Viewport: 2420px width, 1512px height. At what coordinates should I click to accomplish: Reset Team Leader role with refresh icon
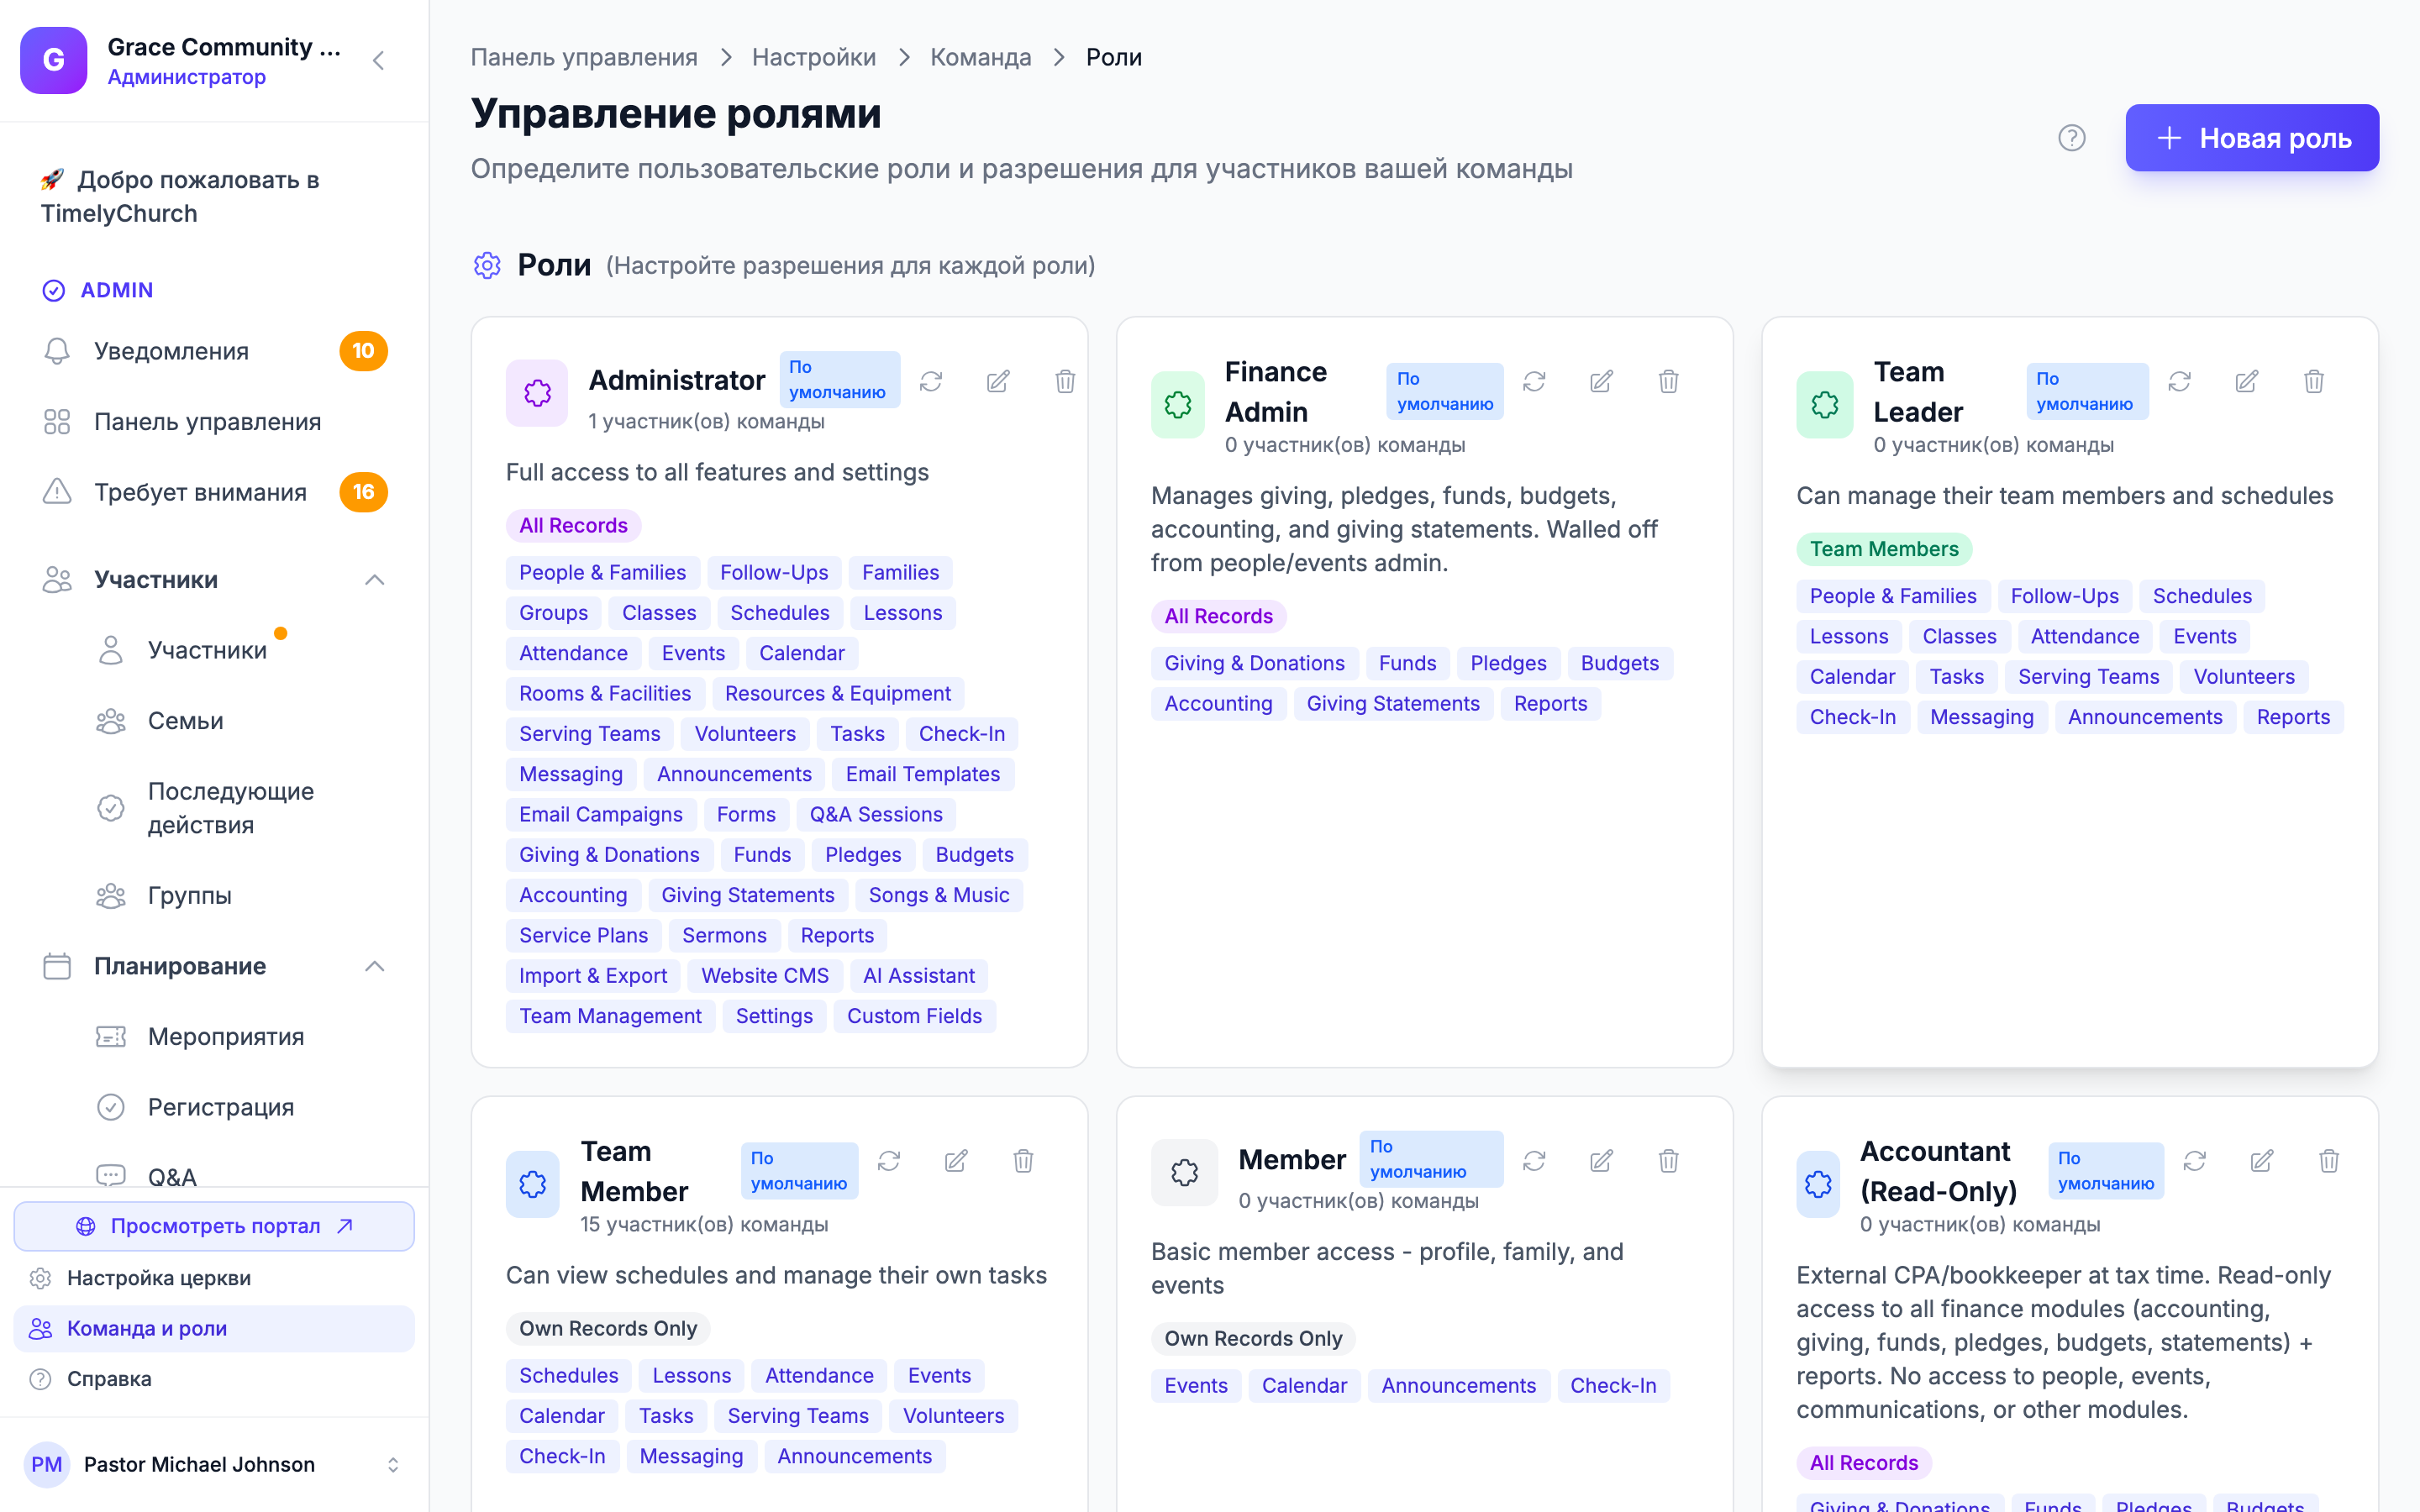(x=2179, y=381)
